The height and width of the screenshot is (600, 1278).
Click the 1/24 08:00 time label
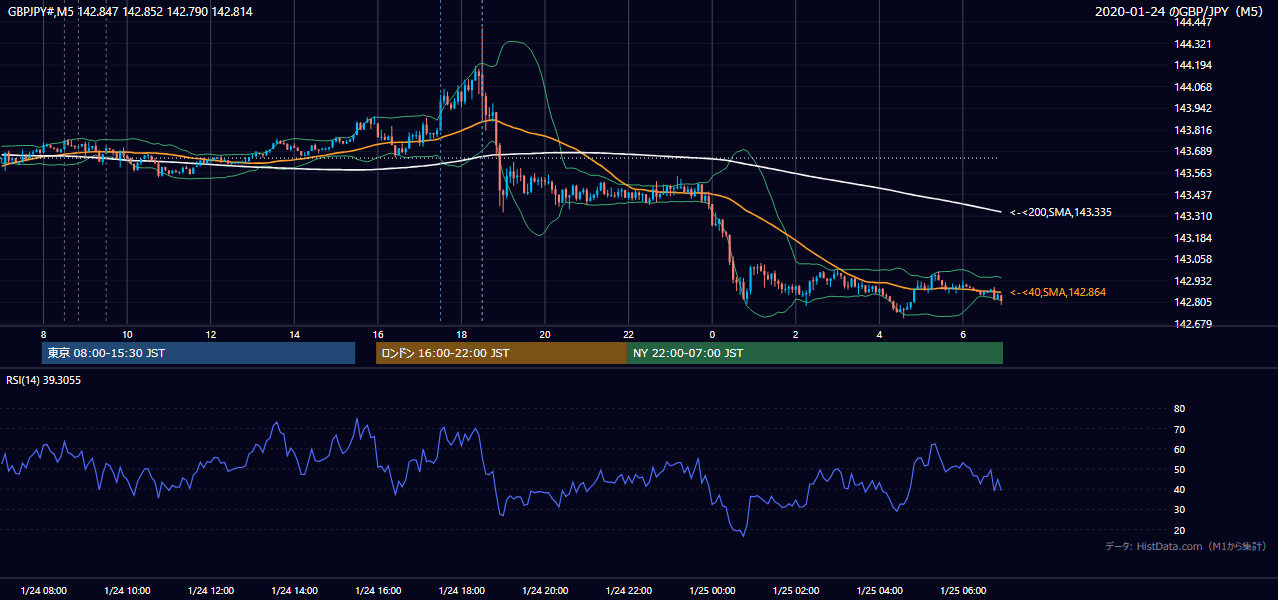[43, 591]
